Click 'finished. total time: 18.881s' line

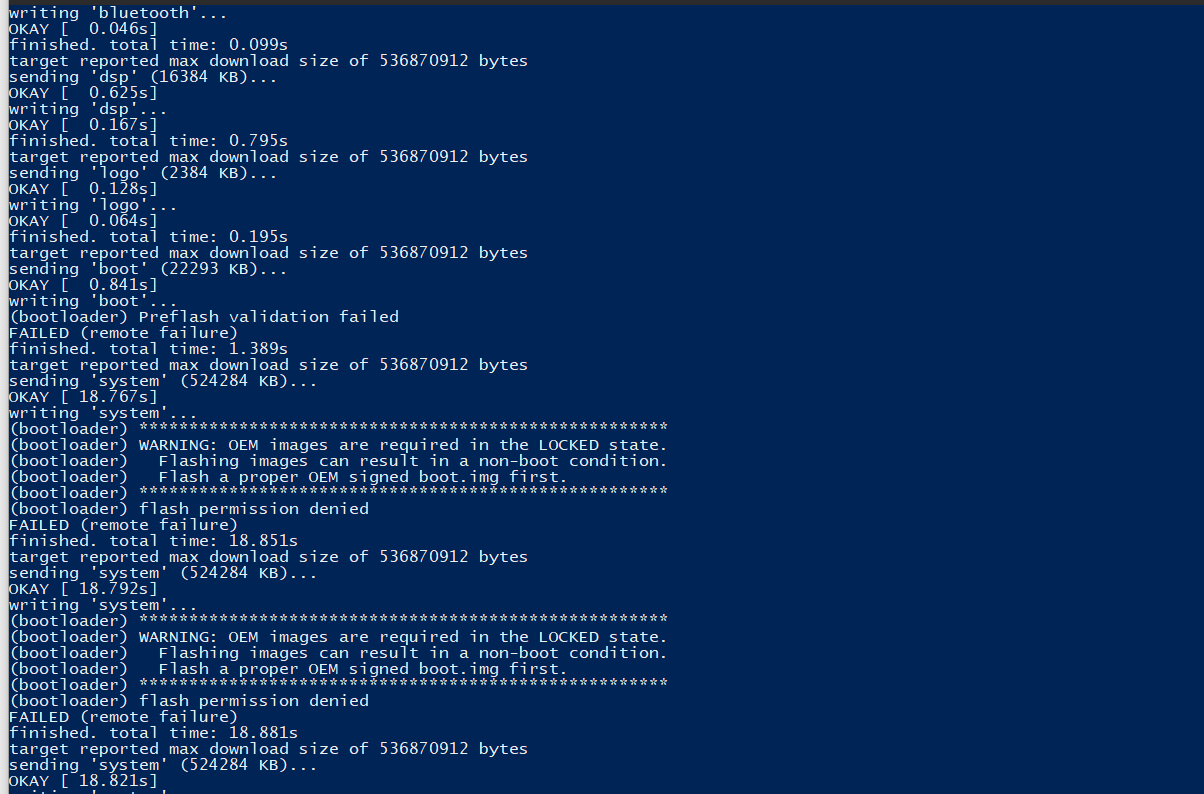point(153,733)
